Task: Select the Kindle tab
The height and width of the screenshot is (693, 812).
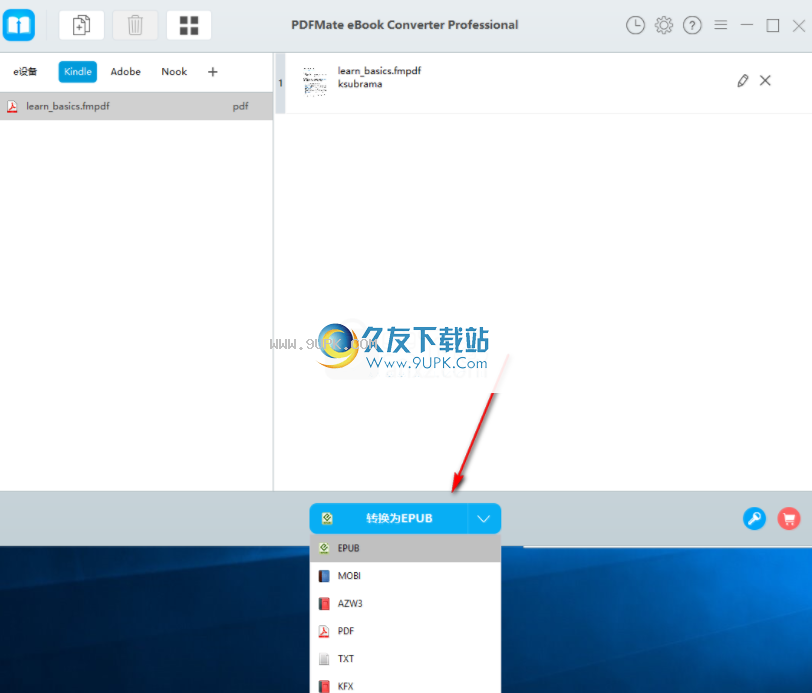Action: tap(78, 71)
